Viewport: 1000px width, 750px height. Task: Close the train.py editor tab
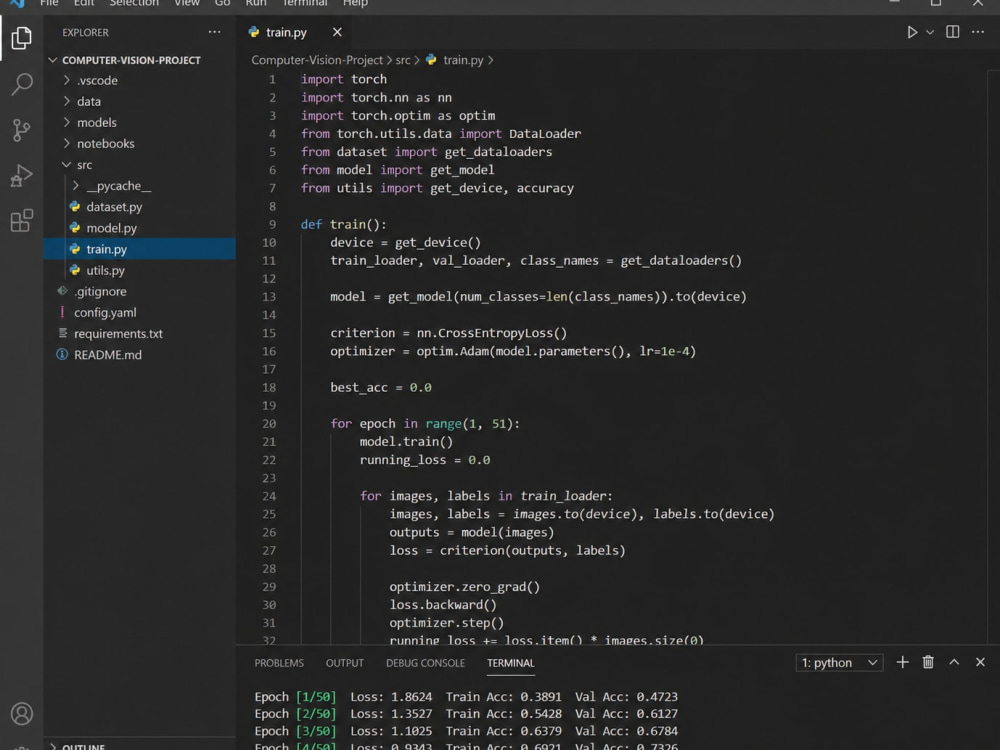(x=337, y=32)
